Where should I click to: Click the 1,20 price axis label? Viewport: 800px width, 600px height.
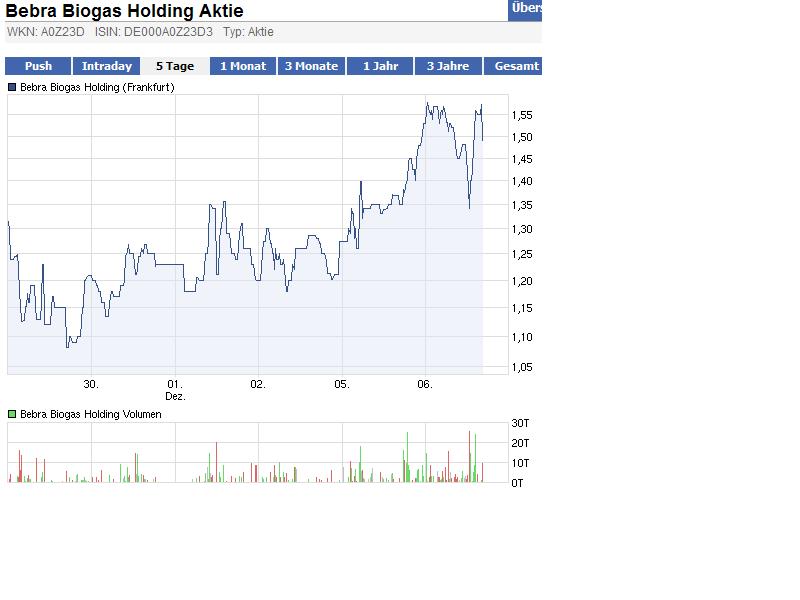[x=522, y=282]
